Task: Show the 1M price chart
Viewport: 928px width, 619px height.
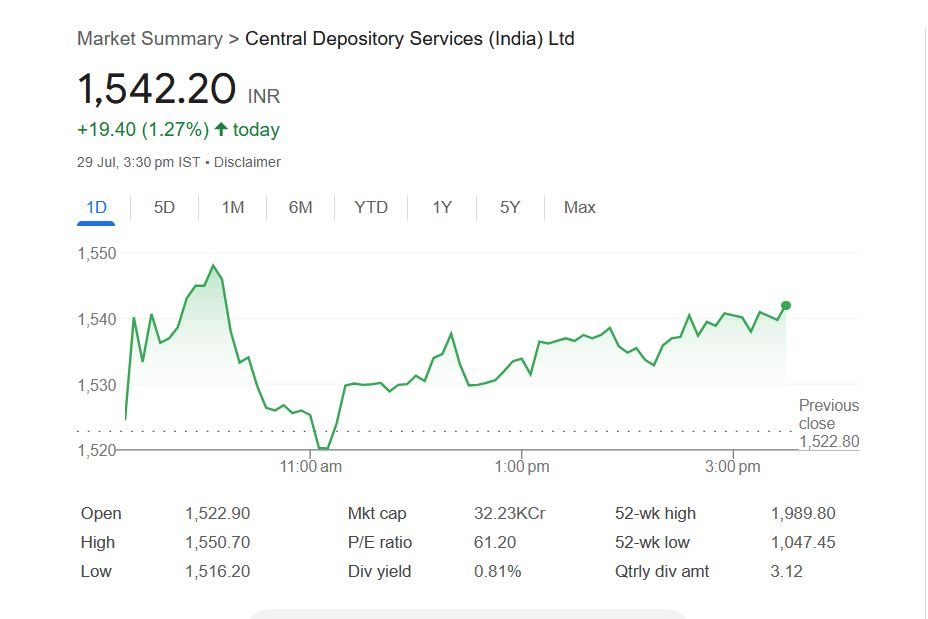Action: 232,208
